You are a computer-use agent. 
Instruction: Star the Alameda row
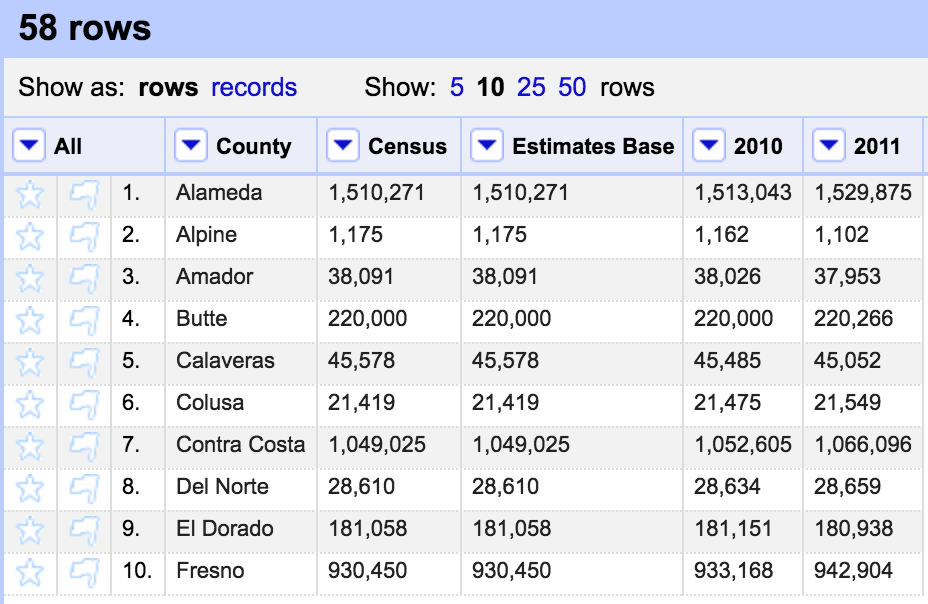[30, 194]
